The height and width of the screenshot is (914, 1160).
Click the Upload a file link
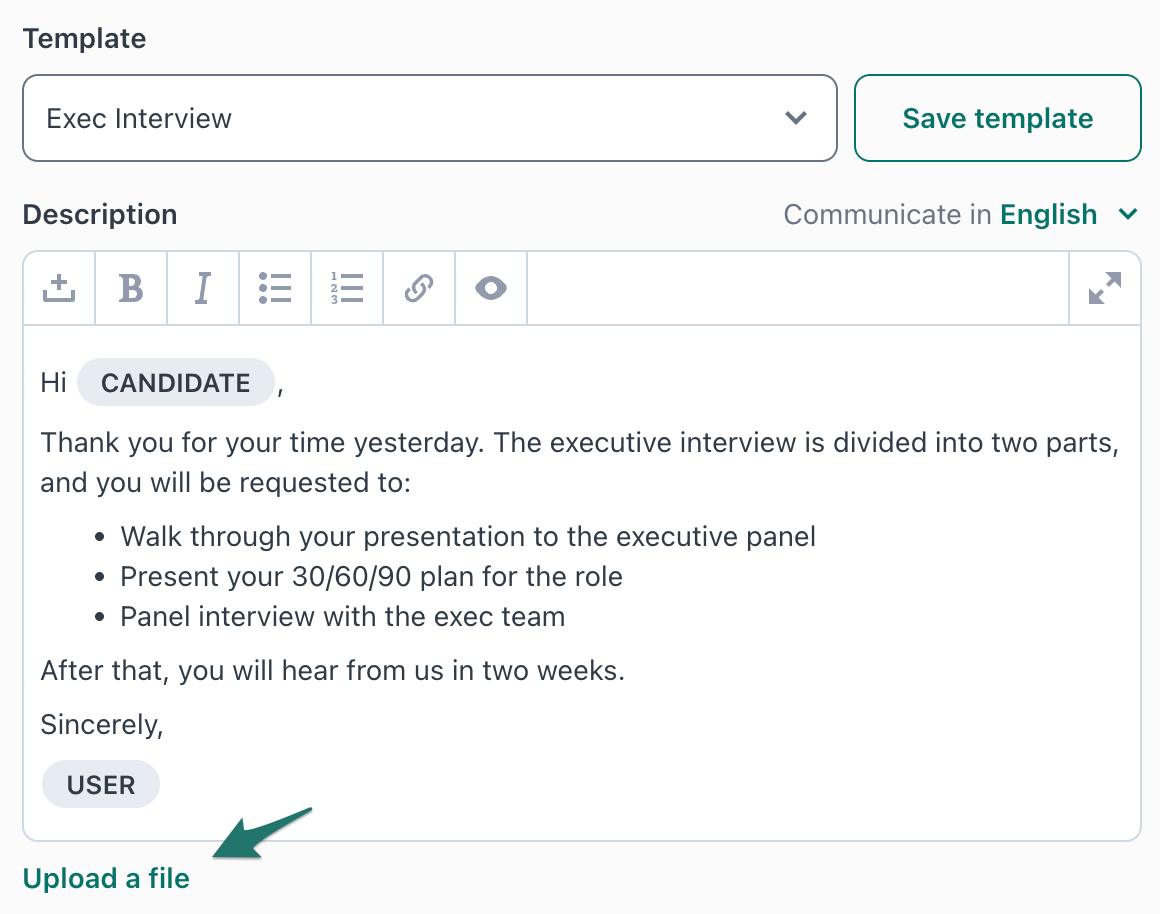click(107, 878)
